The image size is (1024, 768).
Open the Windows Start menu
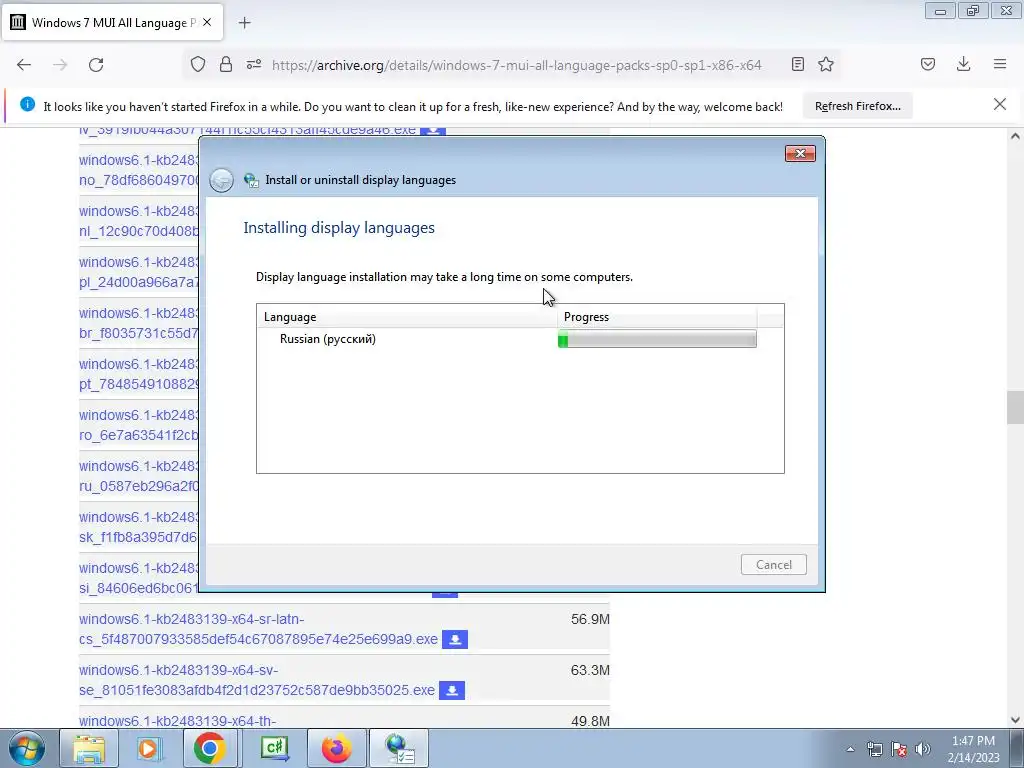[27, 748]
